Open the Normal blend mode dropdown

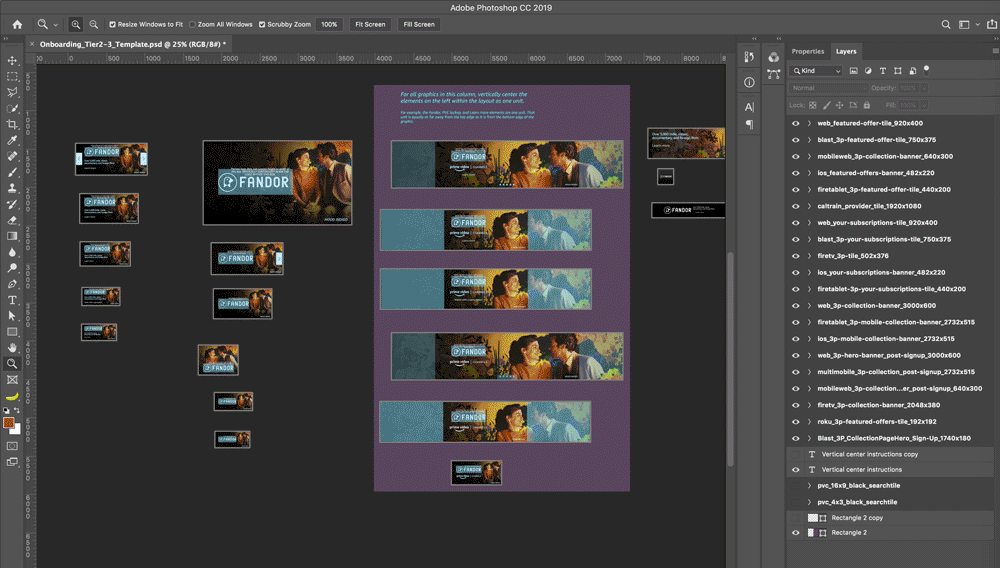(828, 88)
